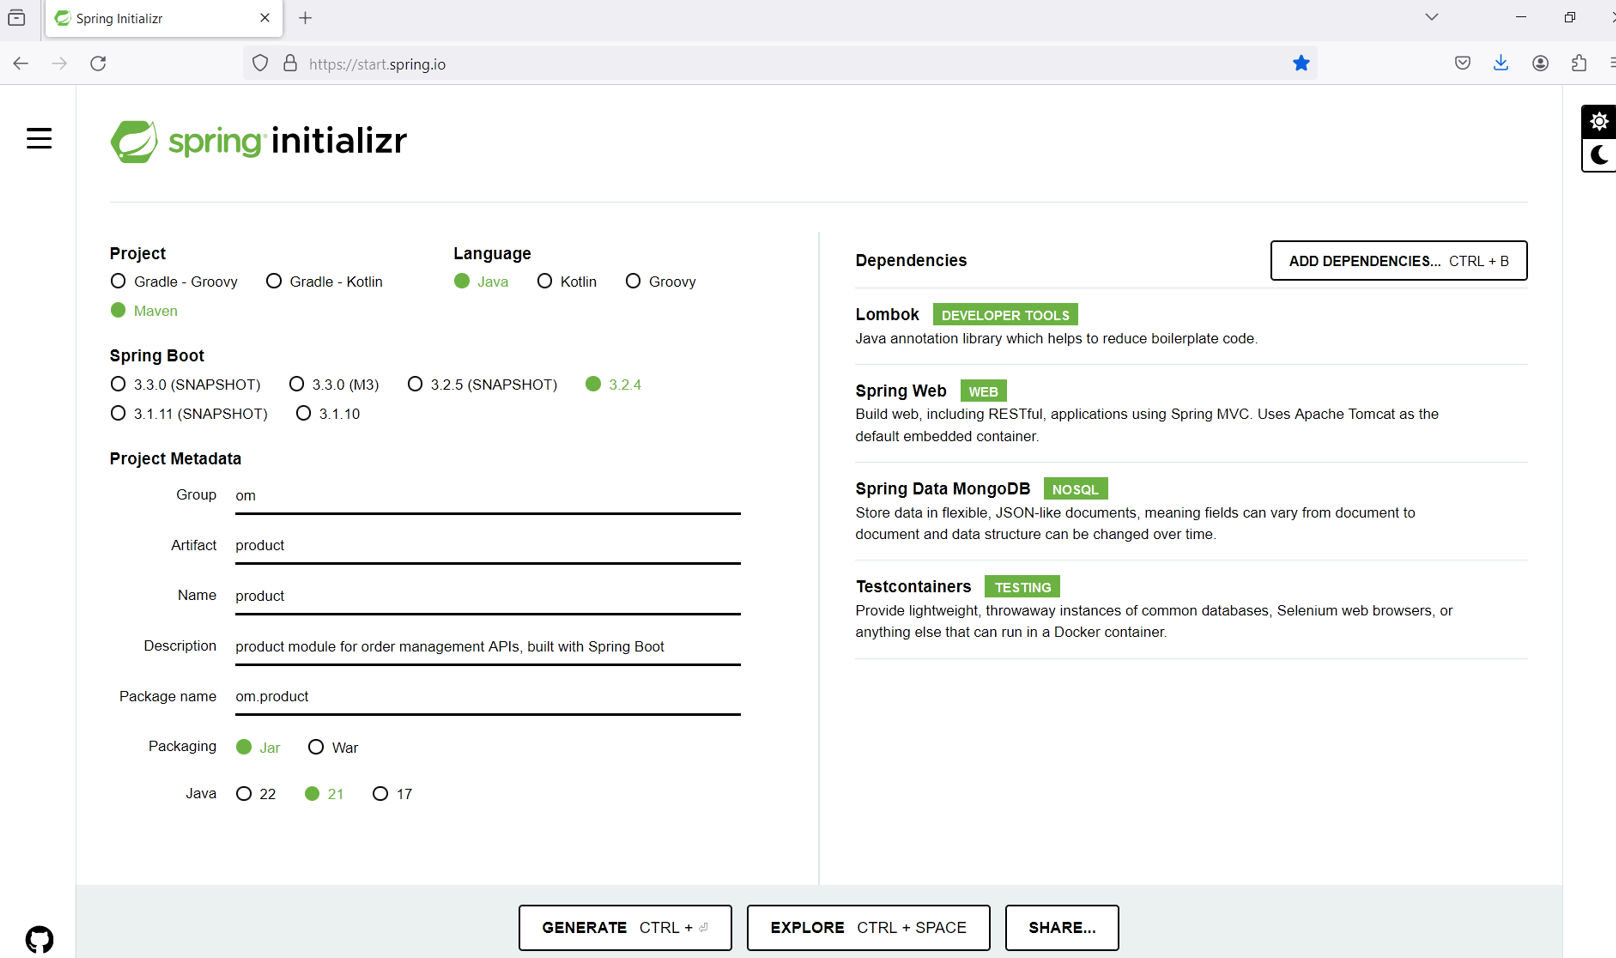Viewport: 1616px width, 958px height.
Task: Select Gradle - Kotlin project type
Action: coord(324,282)
